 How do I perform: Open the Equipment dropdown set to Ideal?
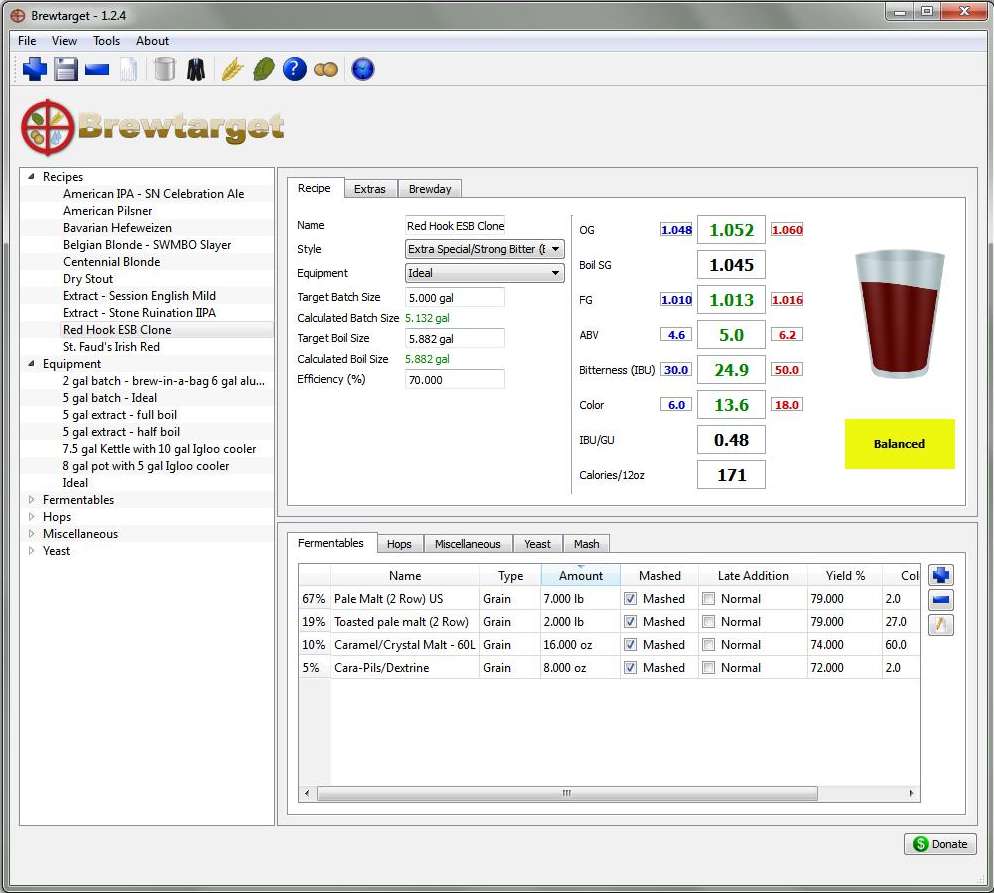point(485,273)
